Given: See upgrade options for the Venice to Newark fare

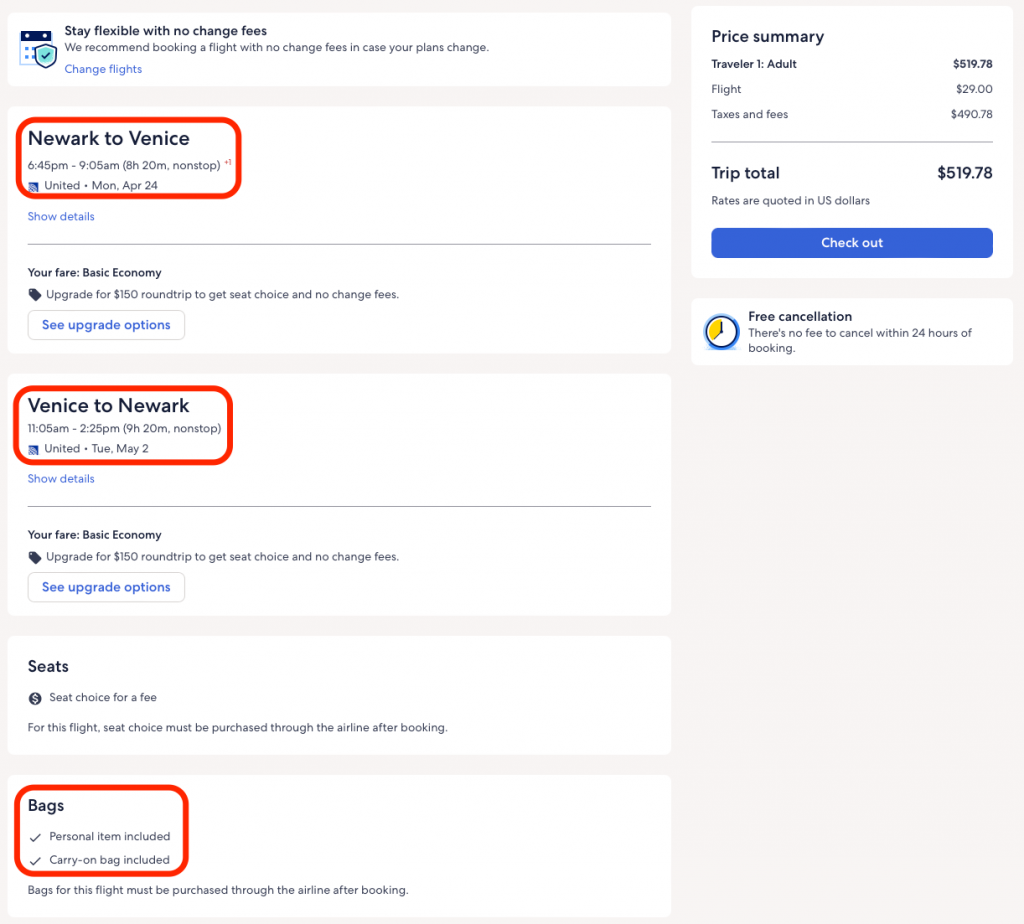Looking at the screenshot, I should point(106,587).
